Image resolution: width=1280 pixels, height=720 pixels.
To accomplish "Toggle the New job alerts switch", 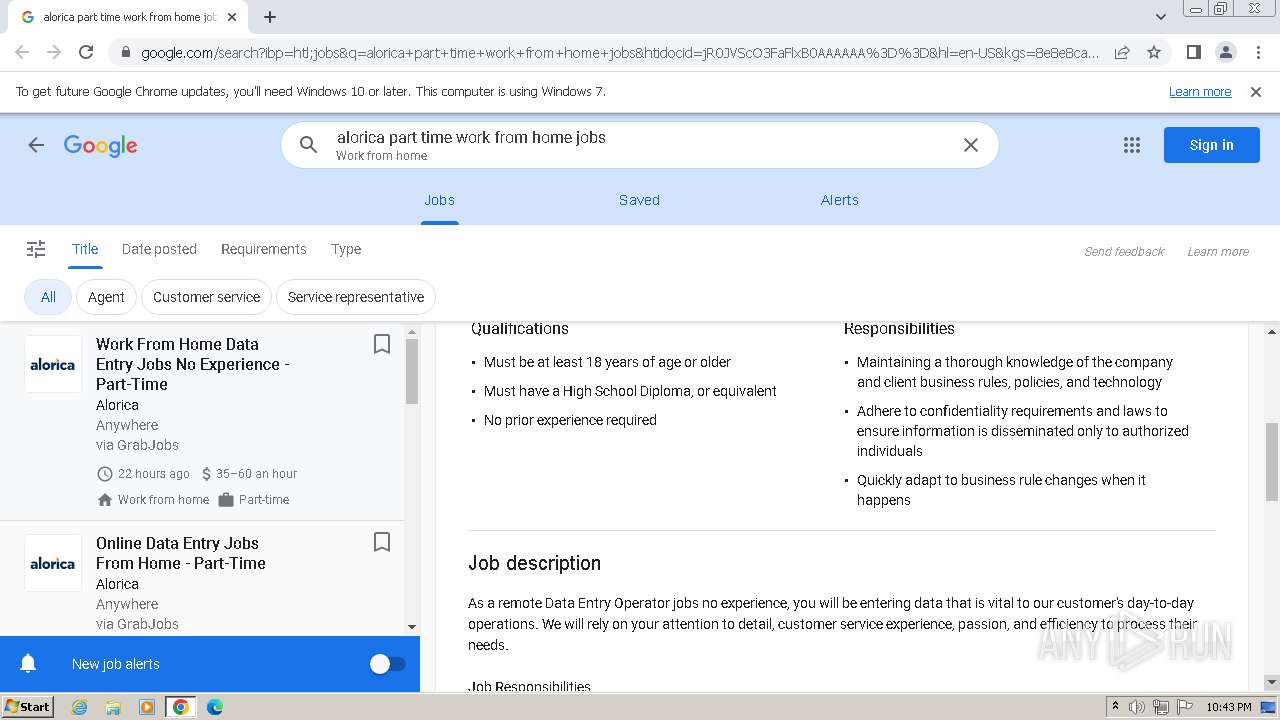I will click(387, 664).
